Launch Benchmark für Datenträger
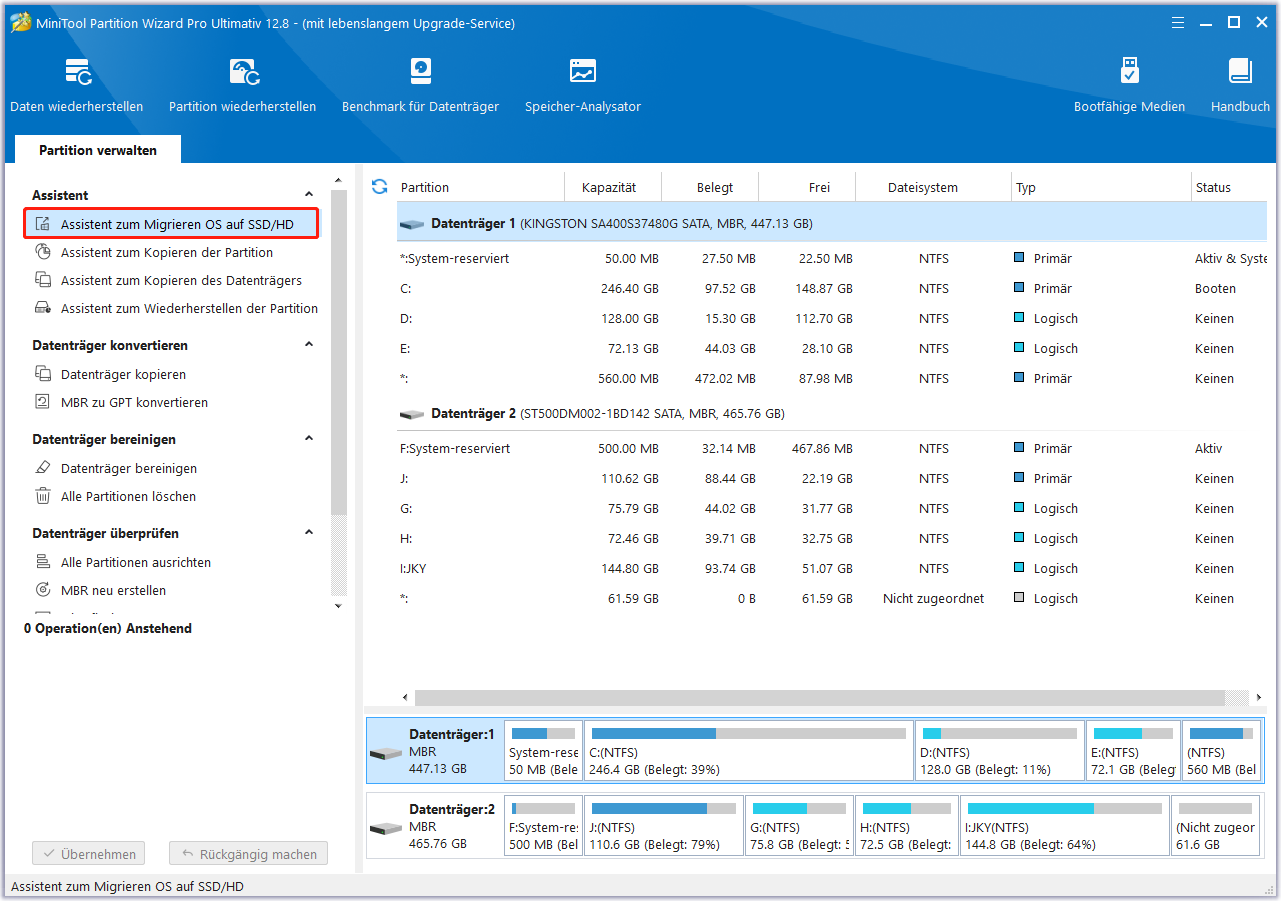This screenshot has width=1281, height=901. 420,86
